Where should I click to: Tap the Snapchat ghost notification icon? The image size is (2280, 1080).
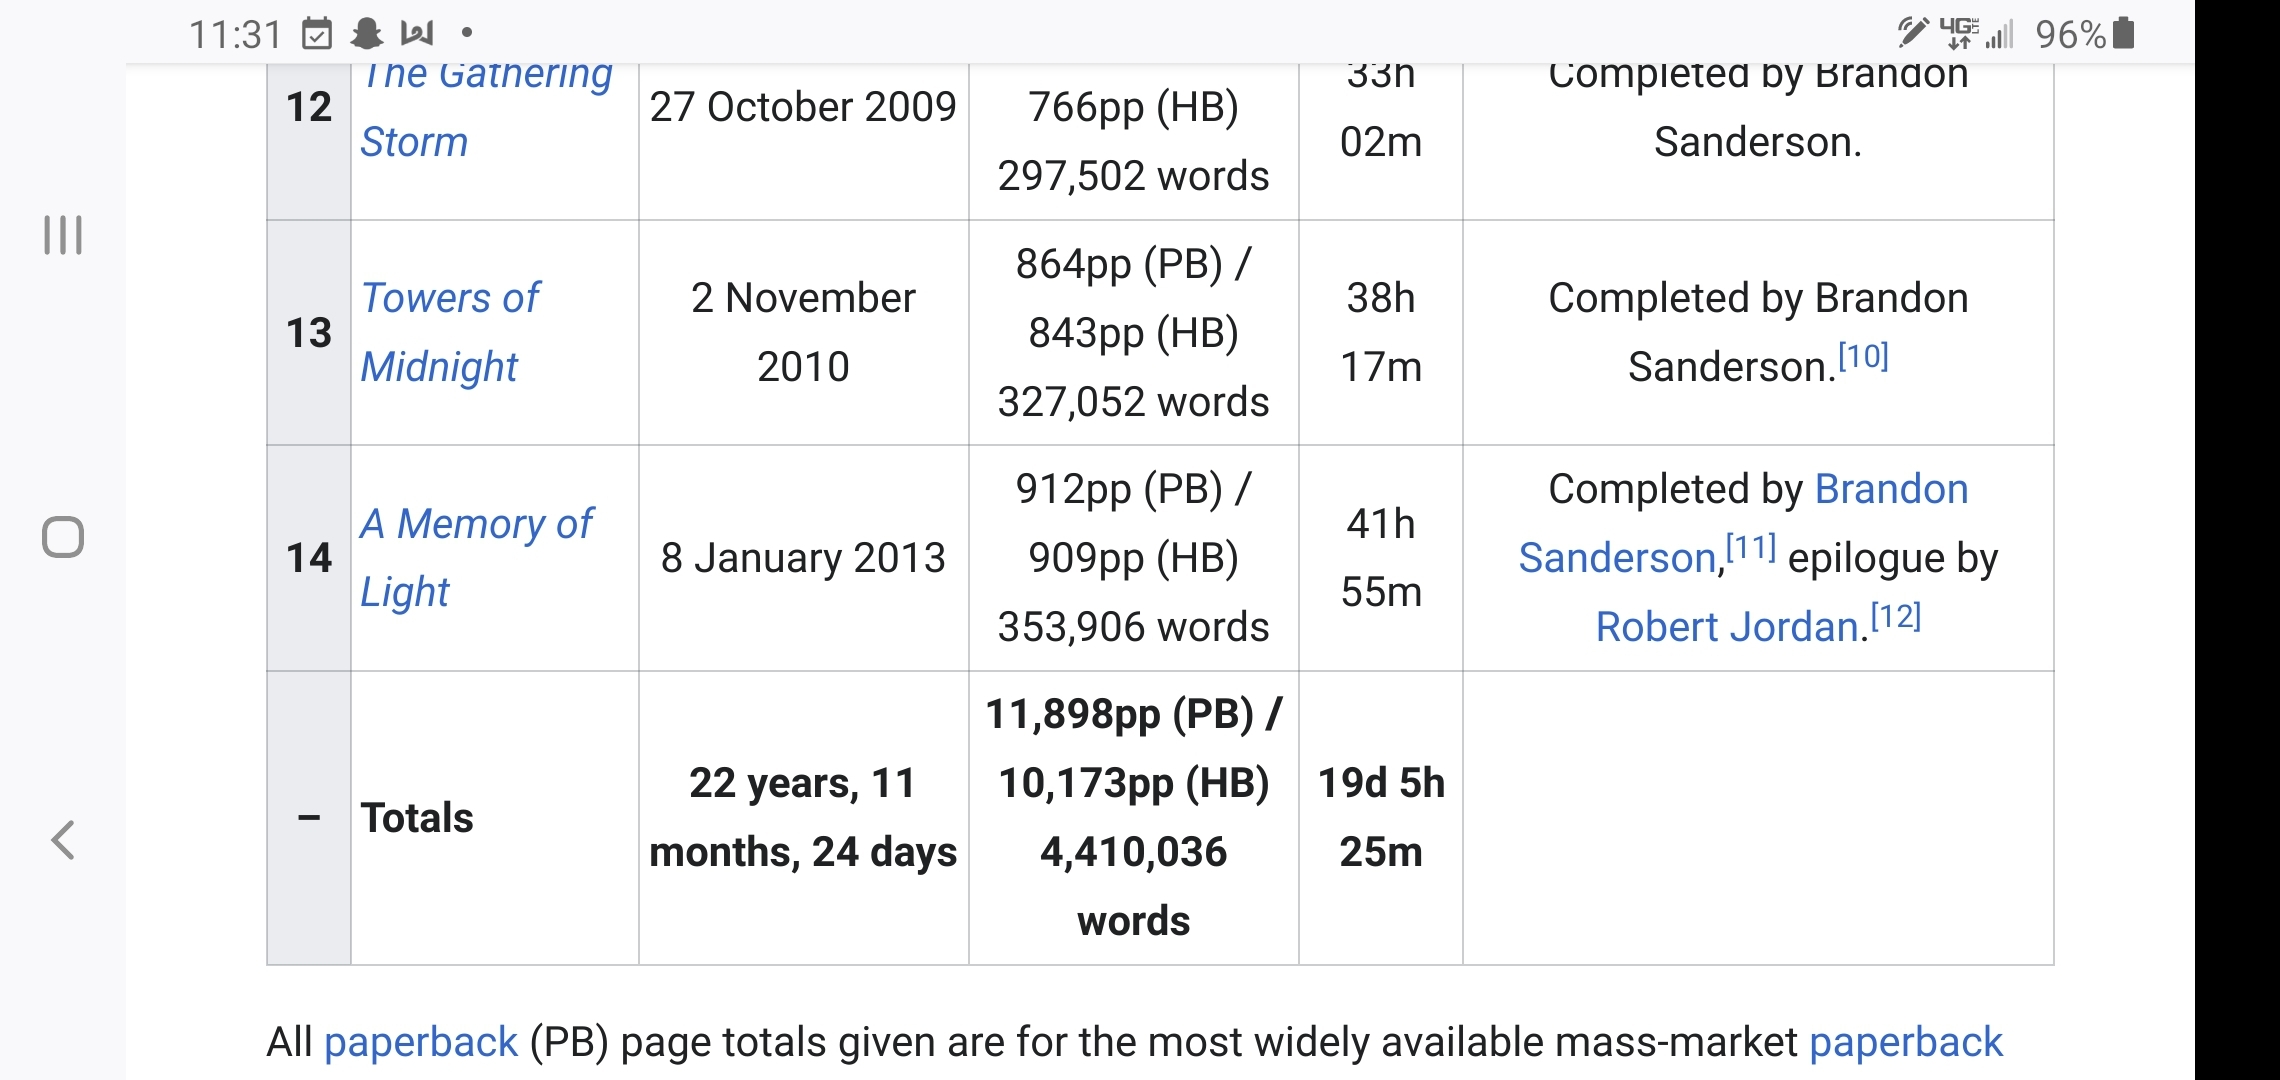367,34
